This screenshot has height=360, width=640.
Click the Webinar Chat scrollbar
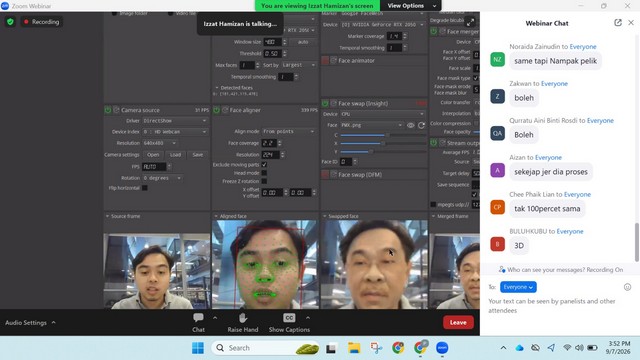tap(636, 242)
